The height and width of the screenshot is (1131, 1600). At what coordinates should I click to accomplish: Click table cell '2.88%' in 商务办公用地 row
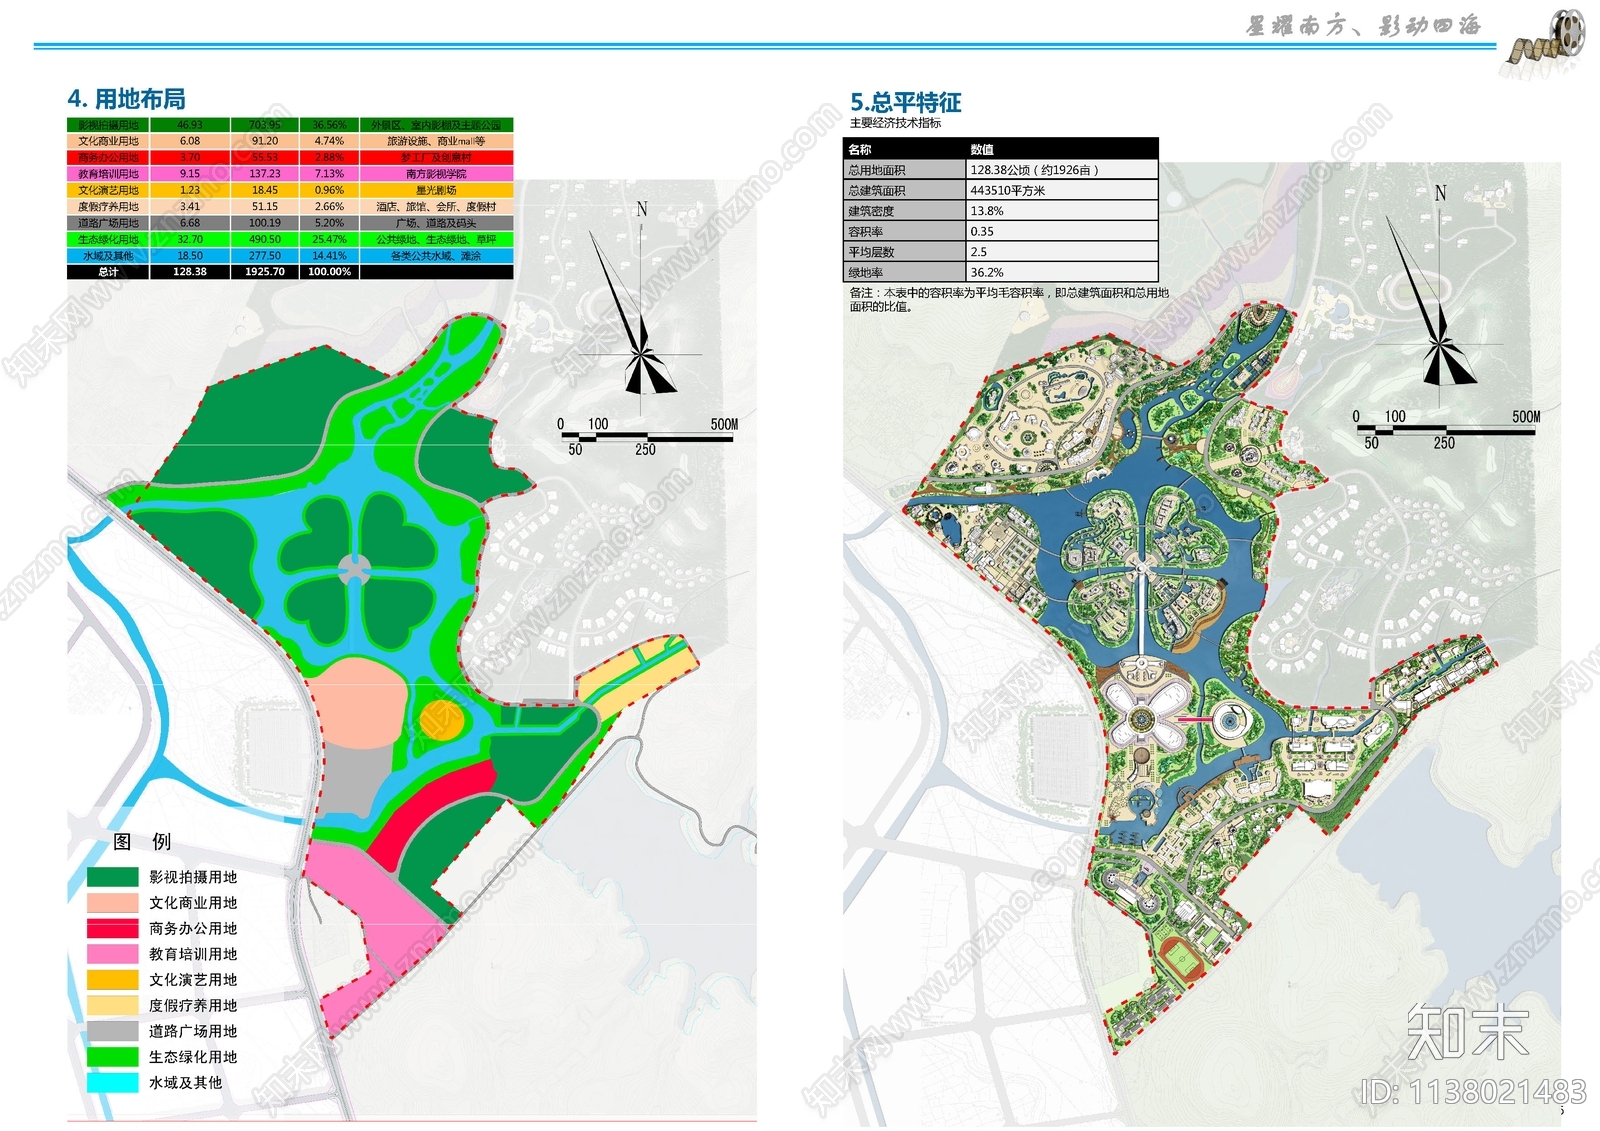pyautogui.click(x=329, y=157)
